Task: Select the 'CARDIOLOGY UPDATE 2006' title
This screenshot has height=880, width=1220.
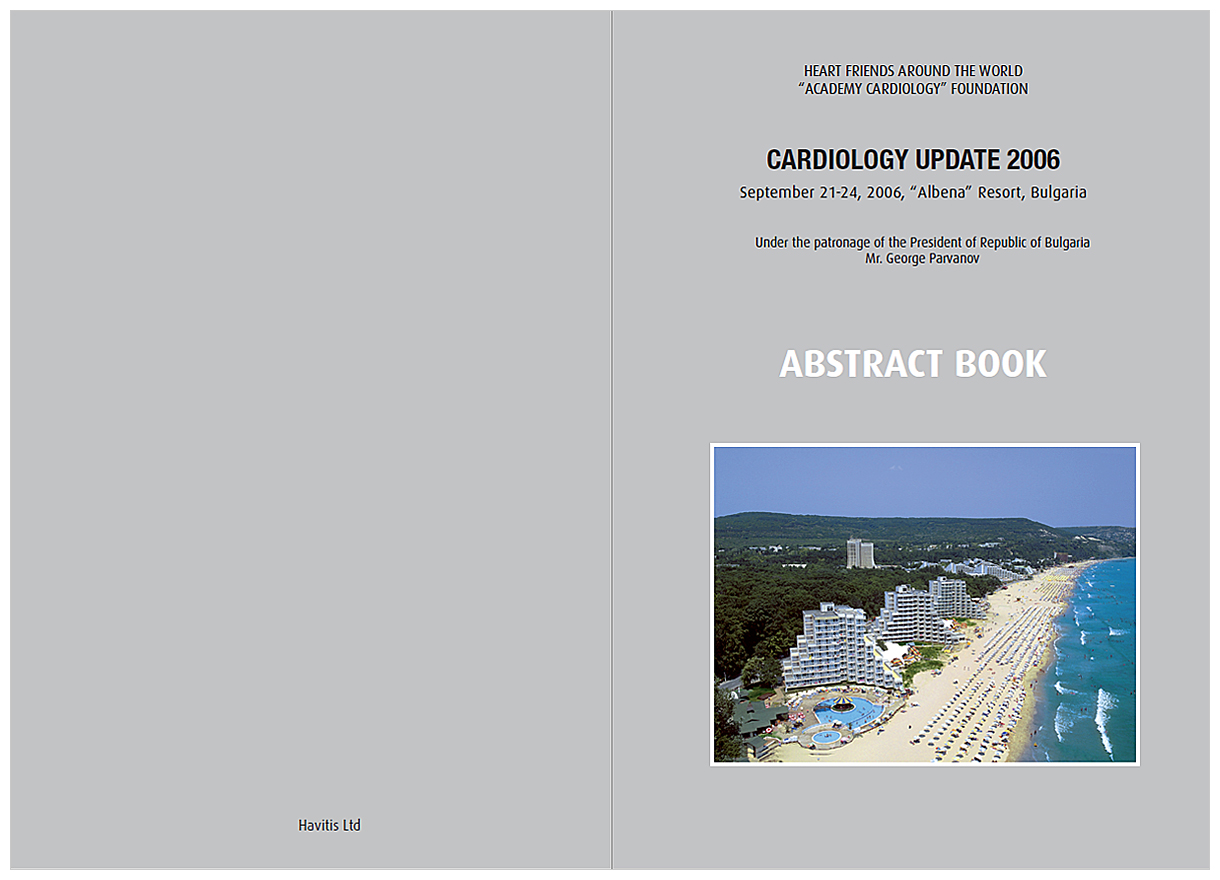Action: pyautogui.click(x=913, y=160)
